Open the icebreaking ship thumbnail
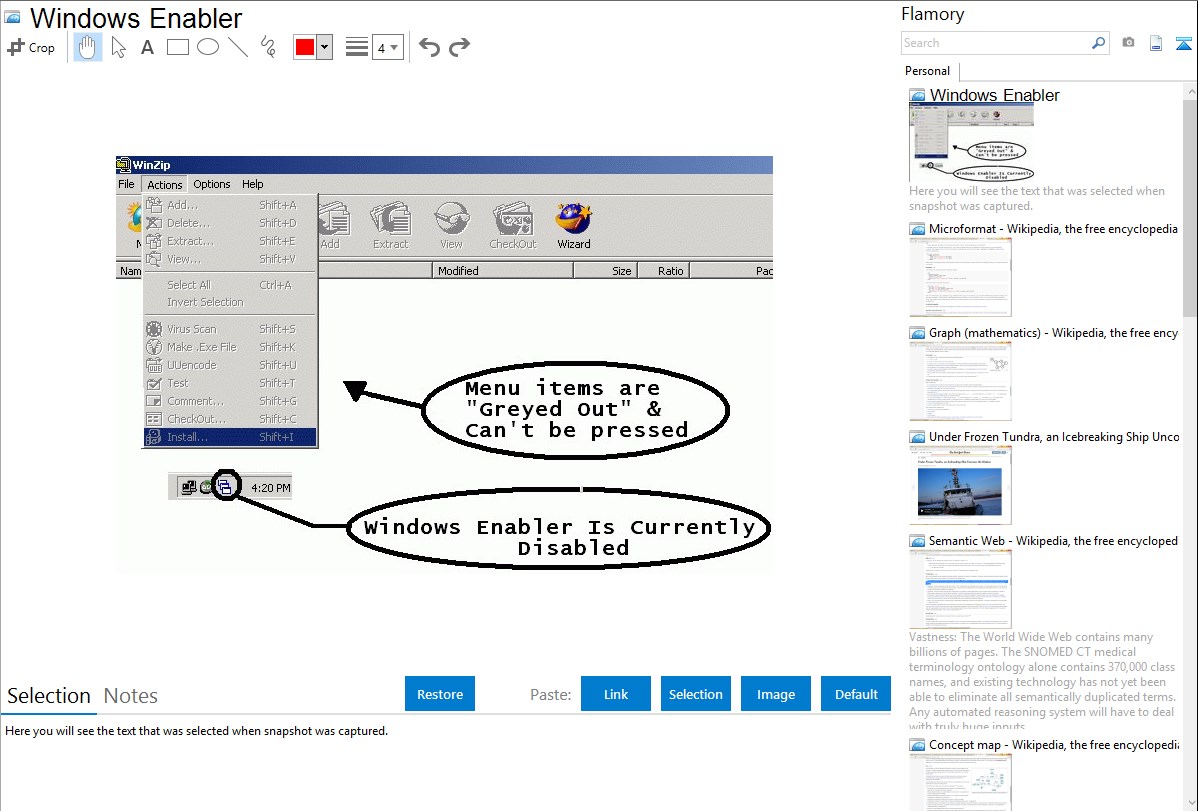This screenshot has width=1198, height=811. click(x=960, y=485)
